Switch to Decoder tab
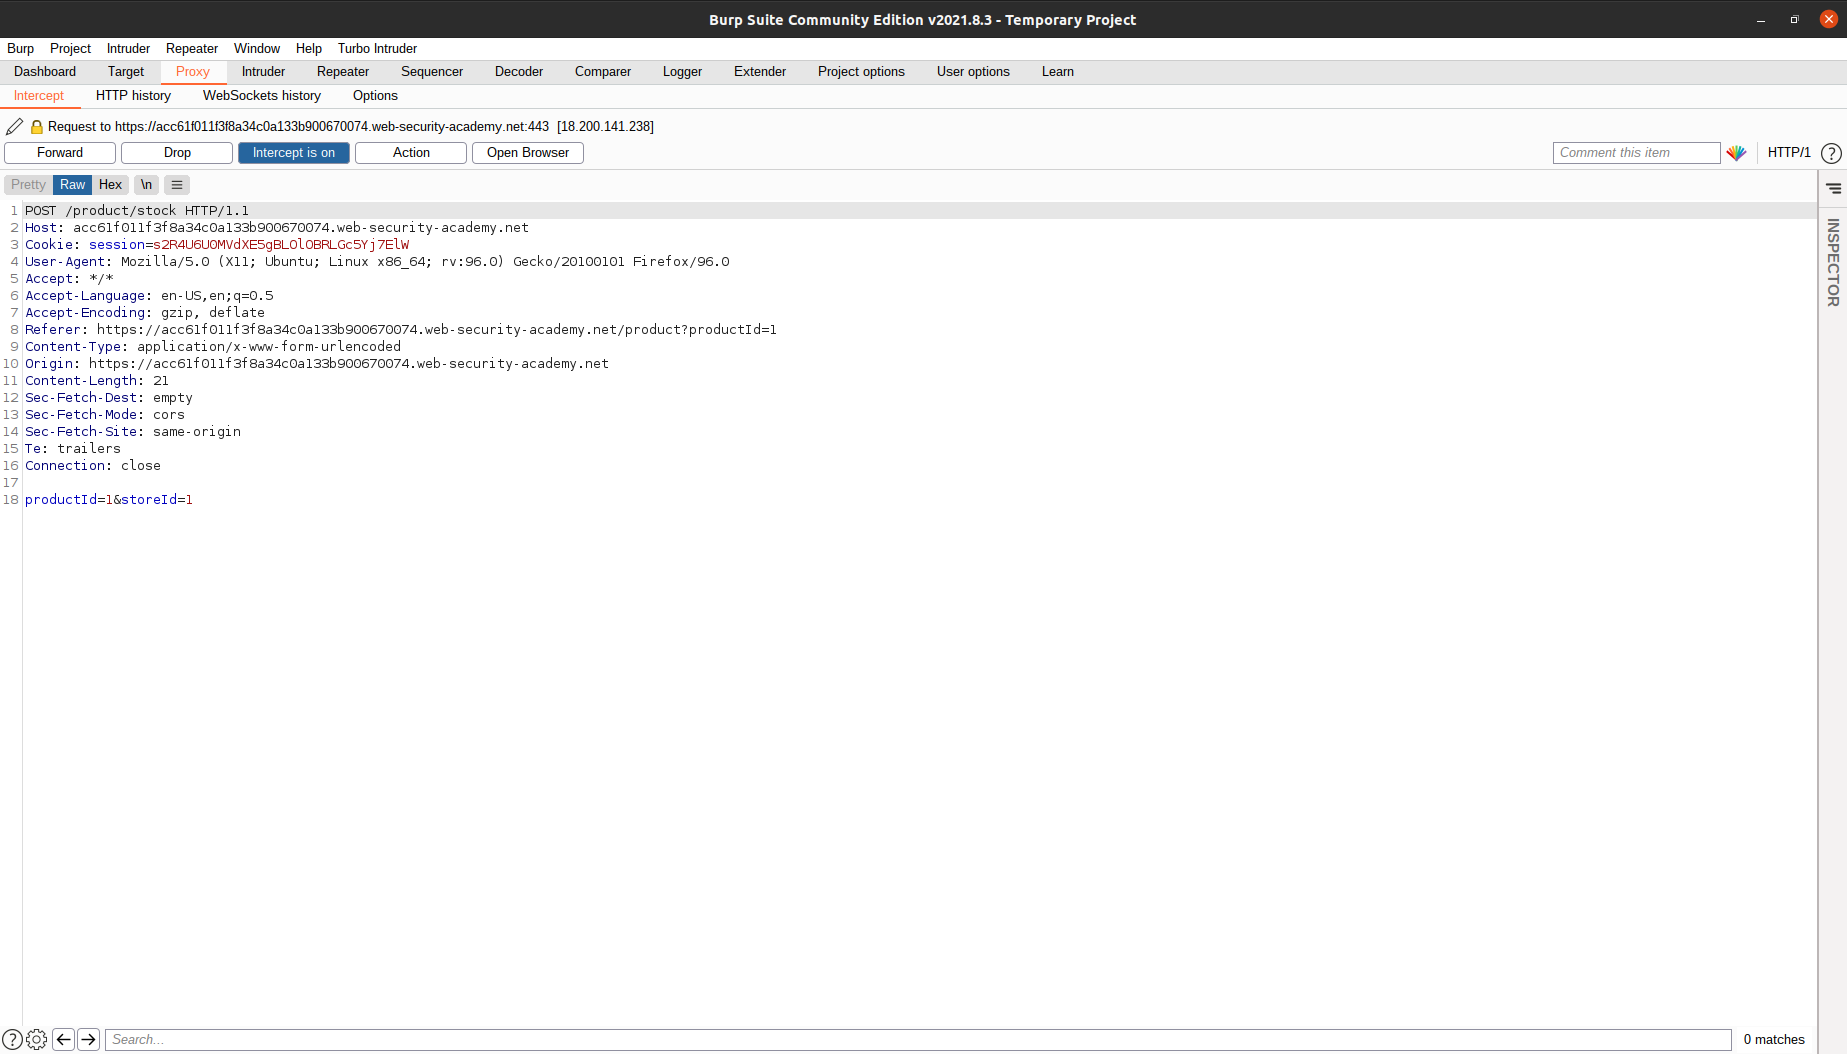 pyautogui.click(x=519, y=72)
